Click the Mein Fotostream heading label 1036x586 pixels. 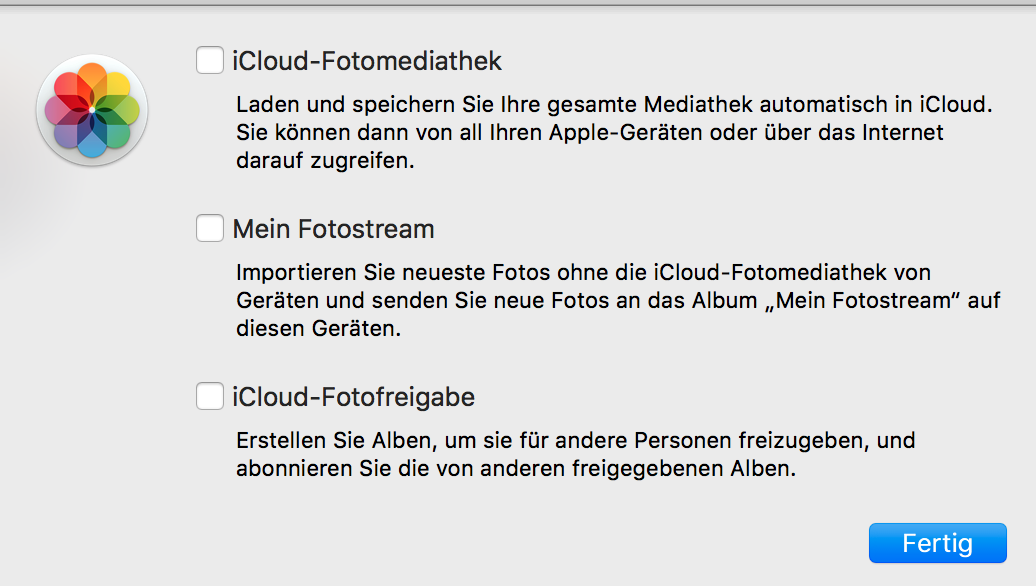click(333, 230)
